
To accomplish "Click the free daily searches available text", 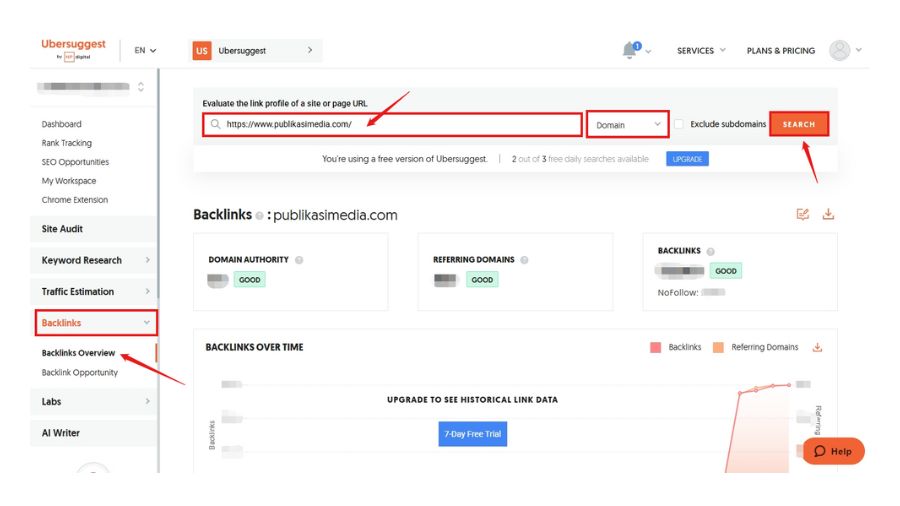I will point(580,159).
